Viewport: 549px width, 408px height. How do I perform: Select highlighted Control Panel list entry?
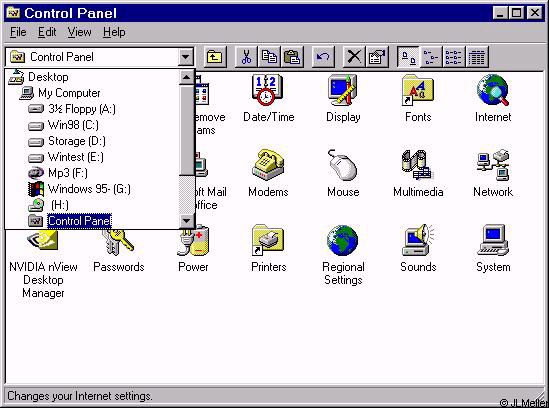(x=92, y=221)
